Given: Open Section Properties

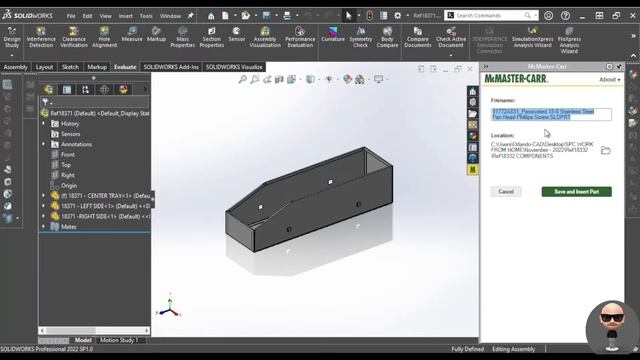Looking at the screenshot, I should (211, 38).
